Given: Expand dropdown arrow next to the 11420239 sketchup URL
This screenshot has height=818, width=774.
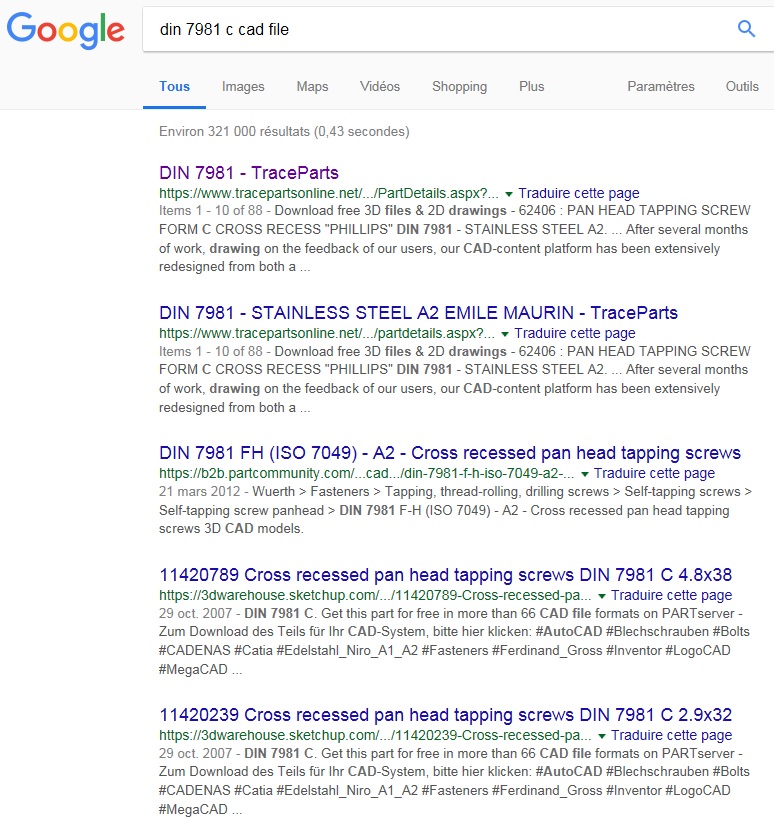Looking at the screenshot, I should click(x=602, y=736).
